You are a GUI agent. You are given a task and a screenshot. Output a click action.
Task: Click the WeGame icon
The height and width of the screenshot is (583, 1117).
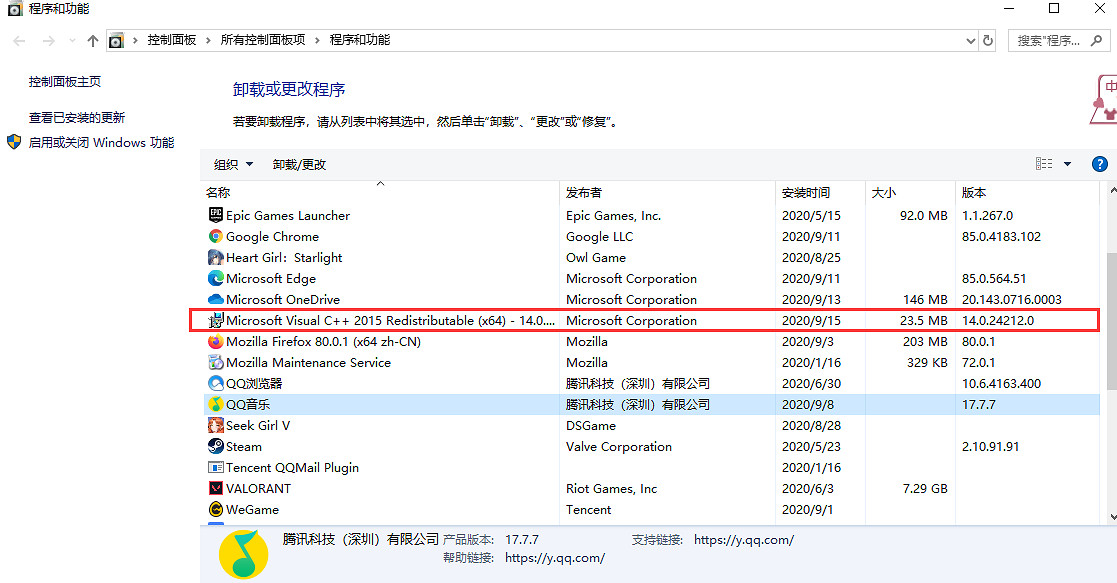[215, 509]
